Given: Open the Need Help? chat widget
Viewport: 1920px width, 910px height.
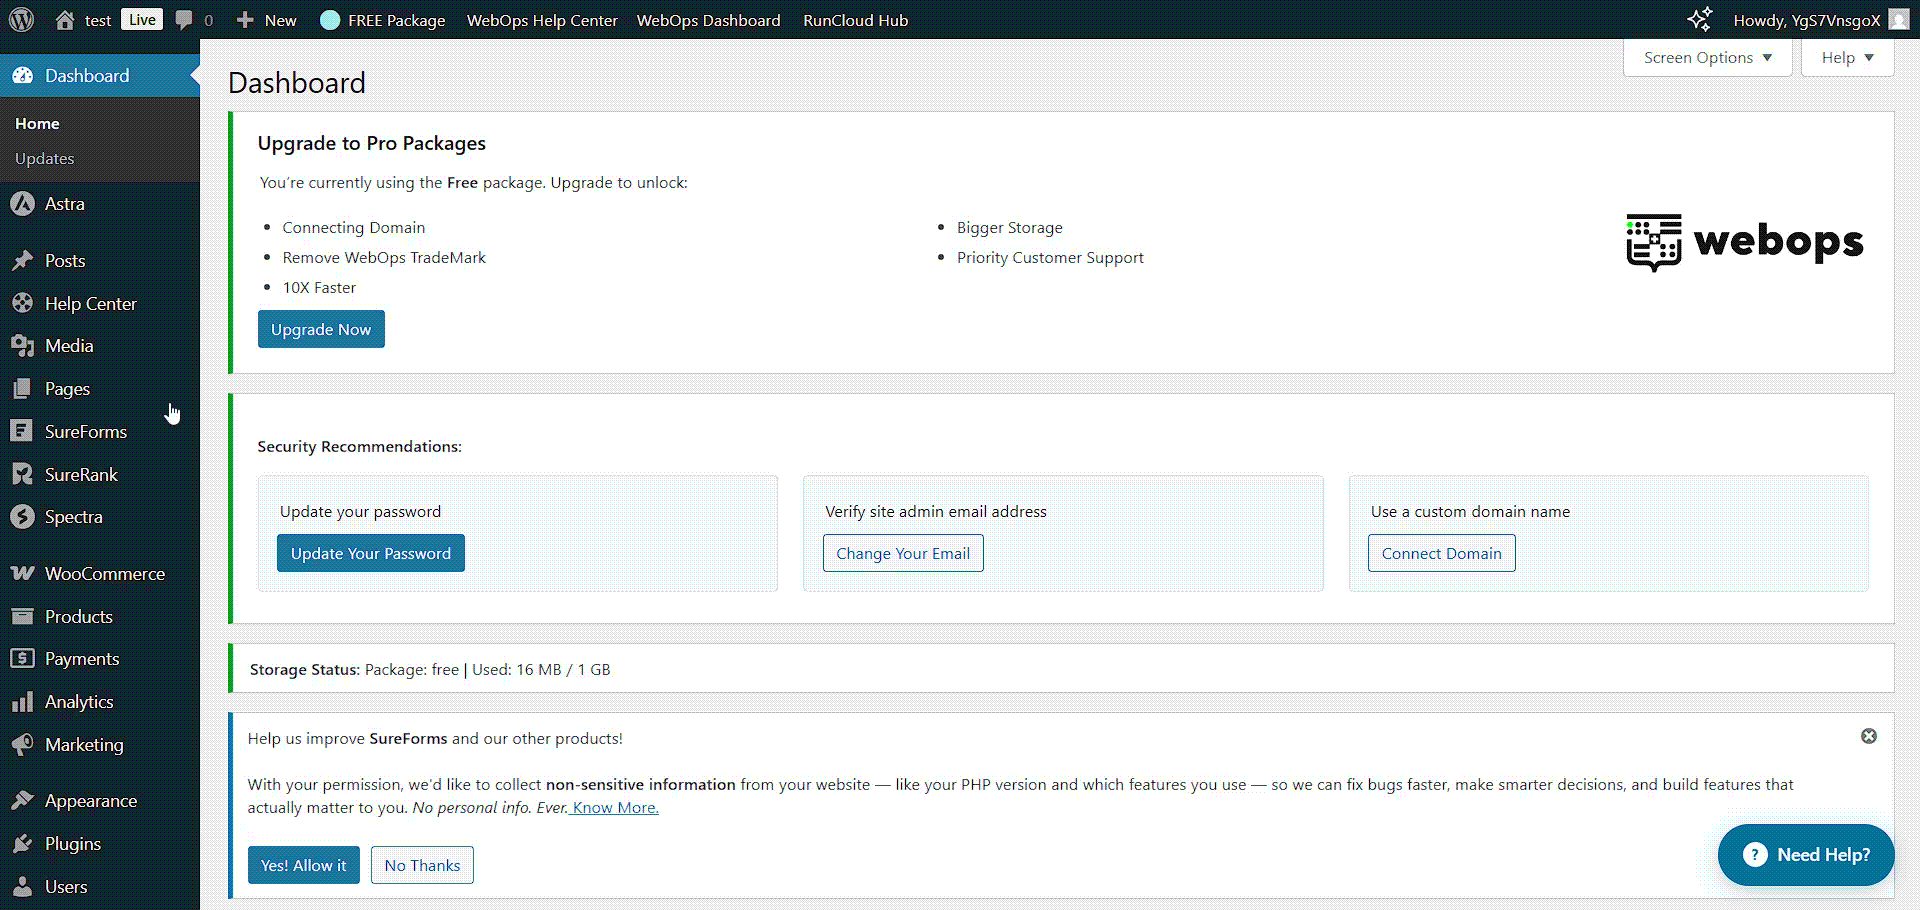Looking at the screenshot, I should (x=1805, y=855).
